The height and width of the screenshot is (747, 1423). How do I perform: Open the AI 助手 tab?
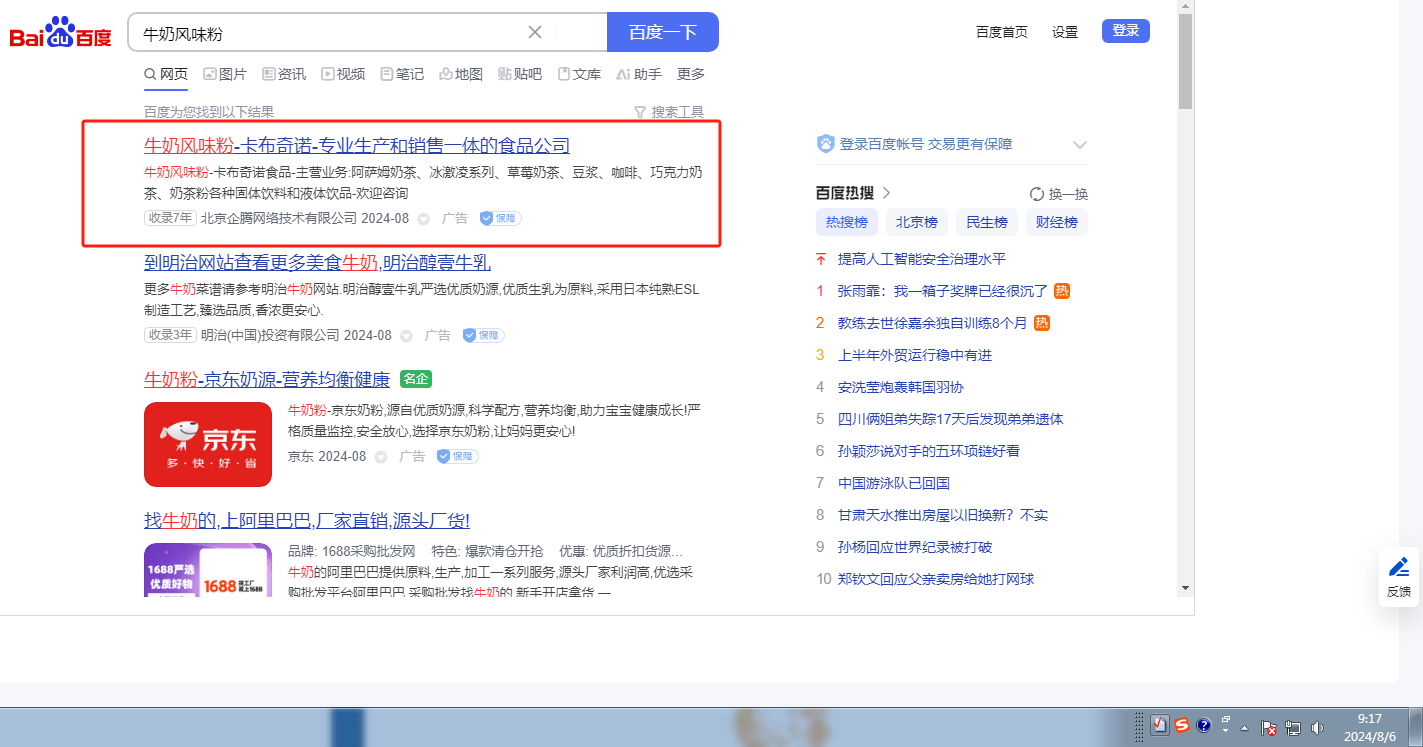(x=639, y=74)
